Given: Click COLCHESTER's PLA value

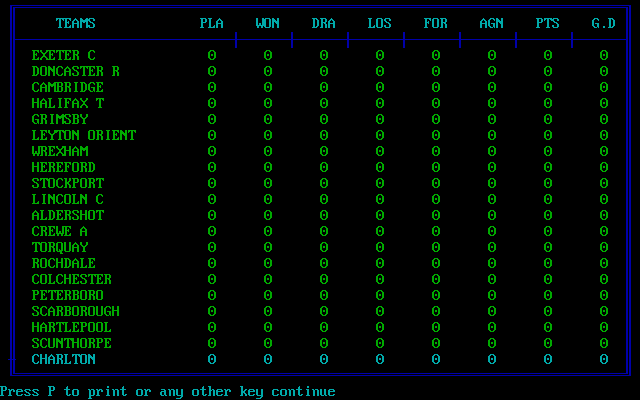Looking at the screenshot, I should [x=211, y=279].
